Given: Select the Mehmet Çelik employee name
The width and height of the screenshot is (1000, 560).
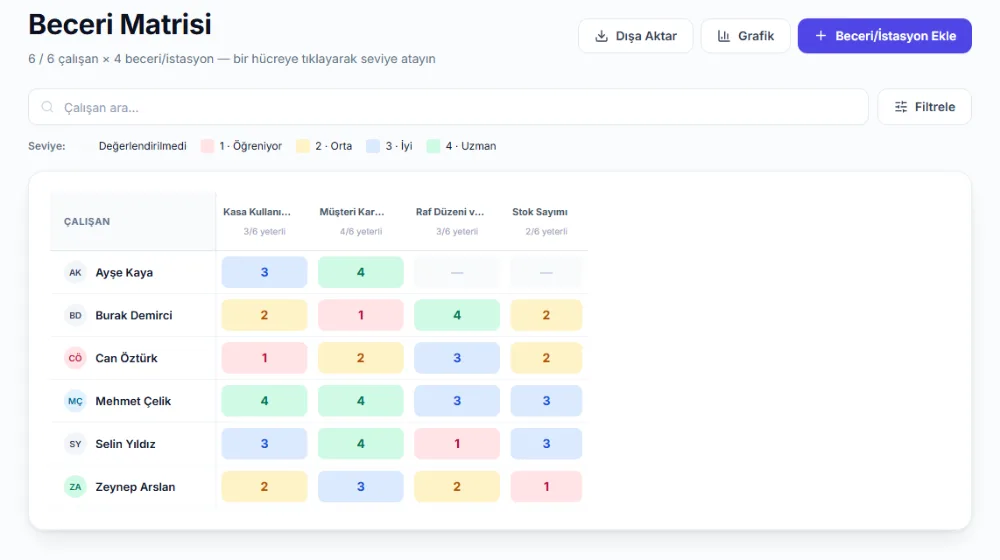Looking at the screenshot, I should (133, 401).
